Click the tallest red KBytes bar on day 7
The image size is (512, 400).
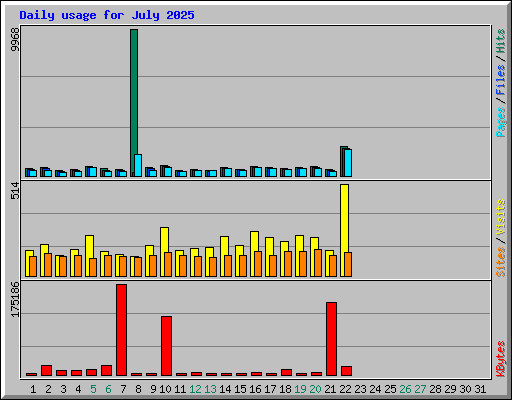121,330
